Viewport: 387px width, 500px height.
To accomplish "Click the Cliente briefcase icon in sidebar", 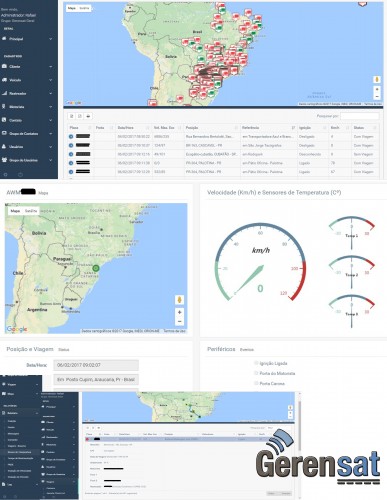I will [x=4, y=66].
